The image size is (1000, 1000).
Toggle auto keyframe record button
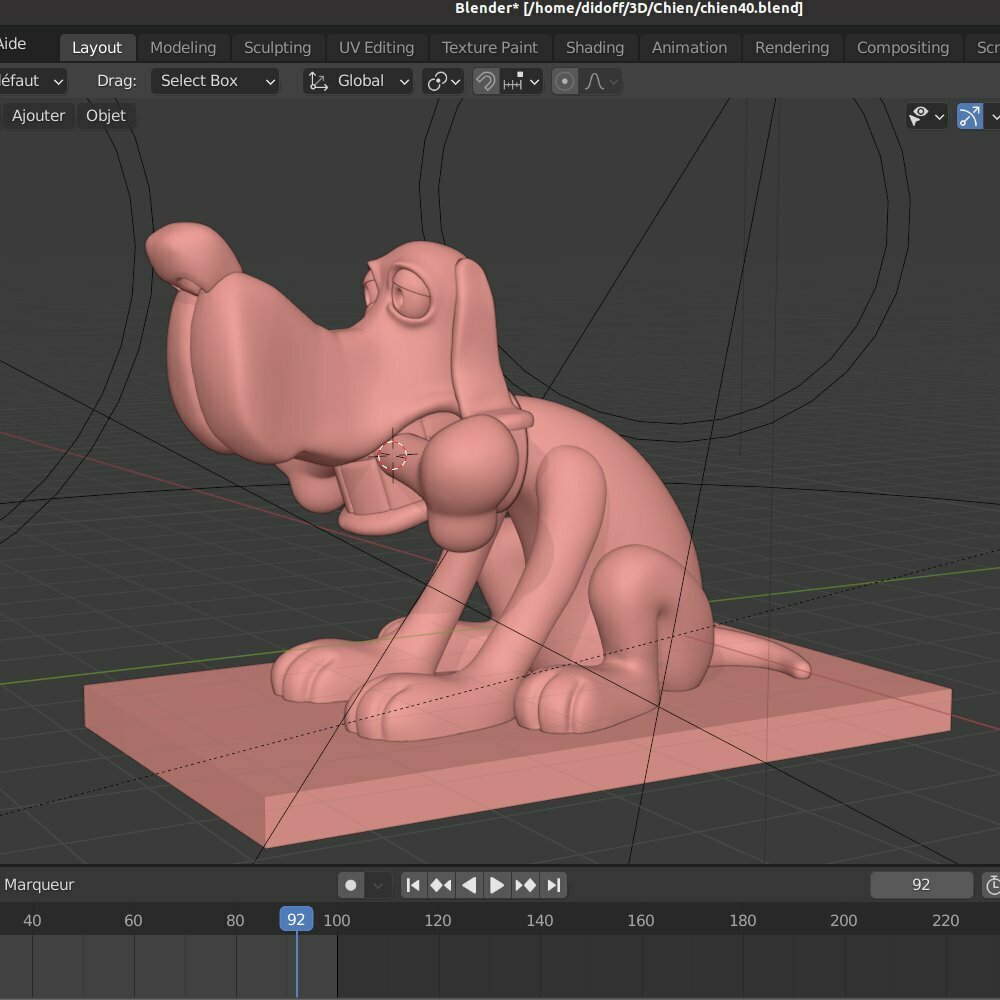click(x=351, y=885)
